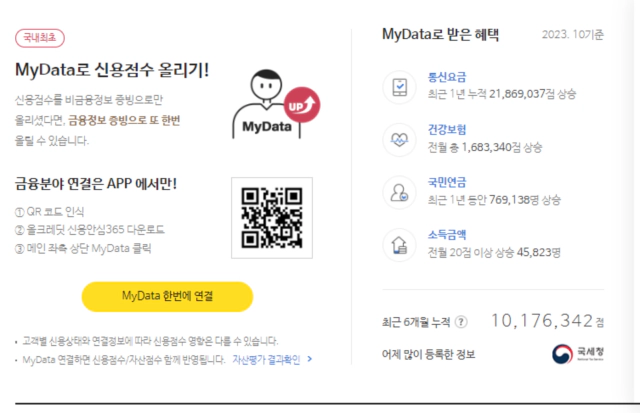Click the question mark help icon beside 최근 6개월 누적
The width and height of the screenshot is (640, 413).
(461, 322)
